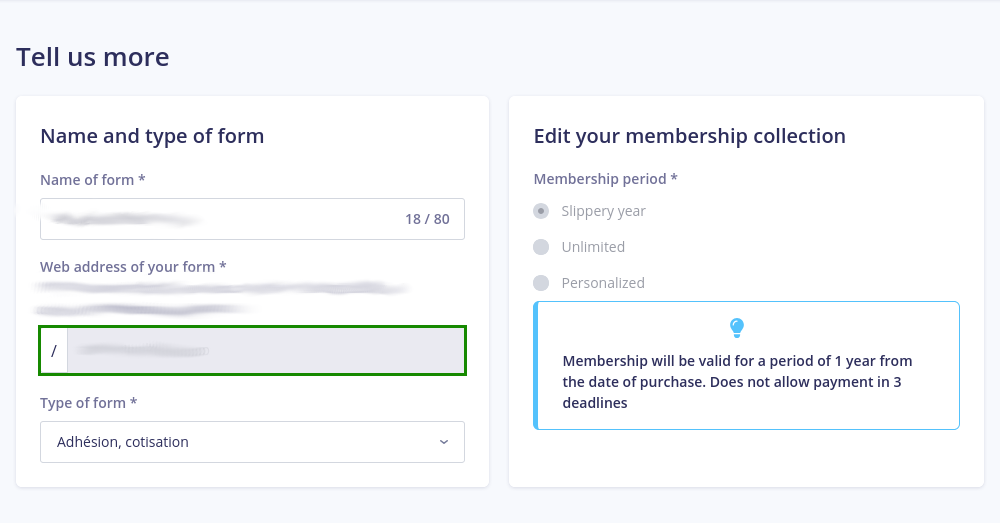1000x523 pixels.
Task: Focus the Name of form input field
Action: tap(215, 219)
